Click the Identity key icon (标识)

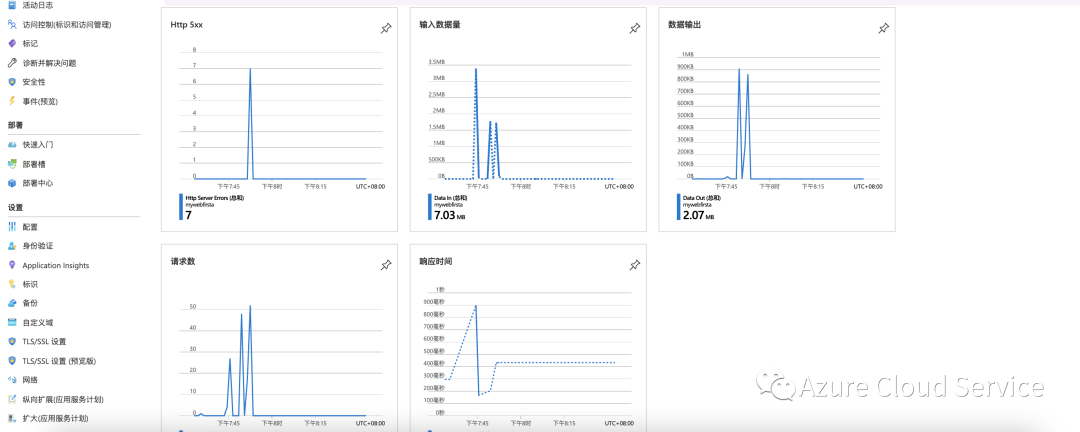[x=12, y=284]
